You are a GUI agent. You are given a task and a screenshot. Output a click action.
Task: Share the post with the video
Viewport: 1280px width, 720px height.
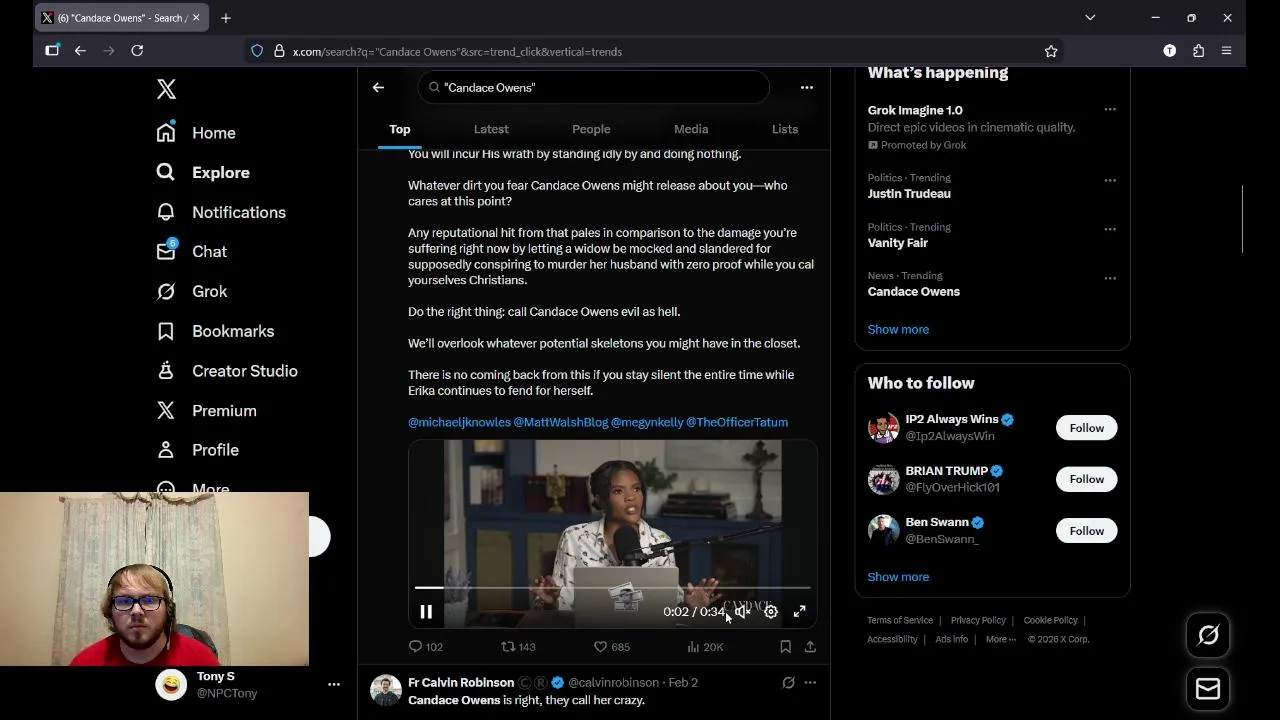point(810,647)
